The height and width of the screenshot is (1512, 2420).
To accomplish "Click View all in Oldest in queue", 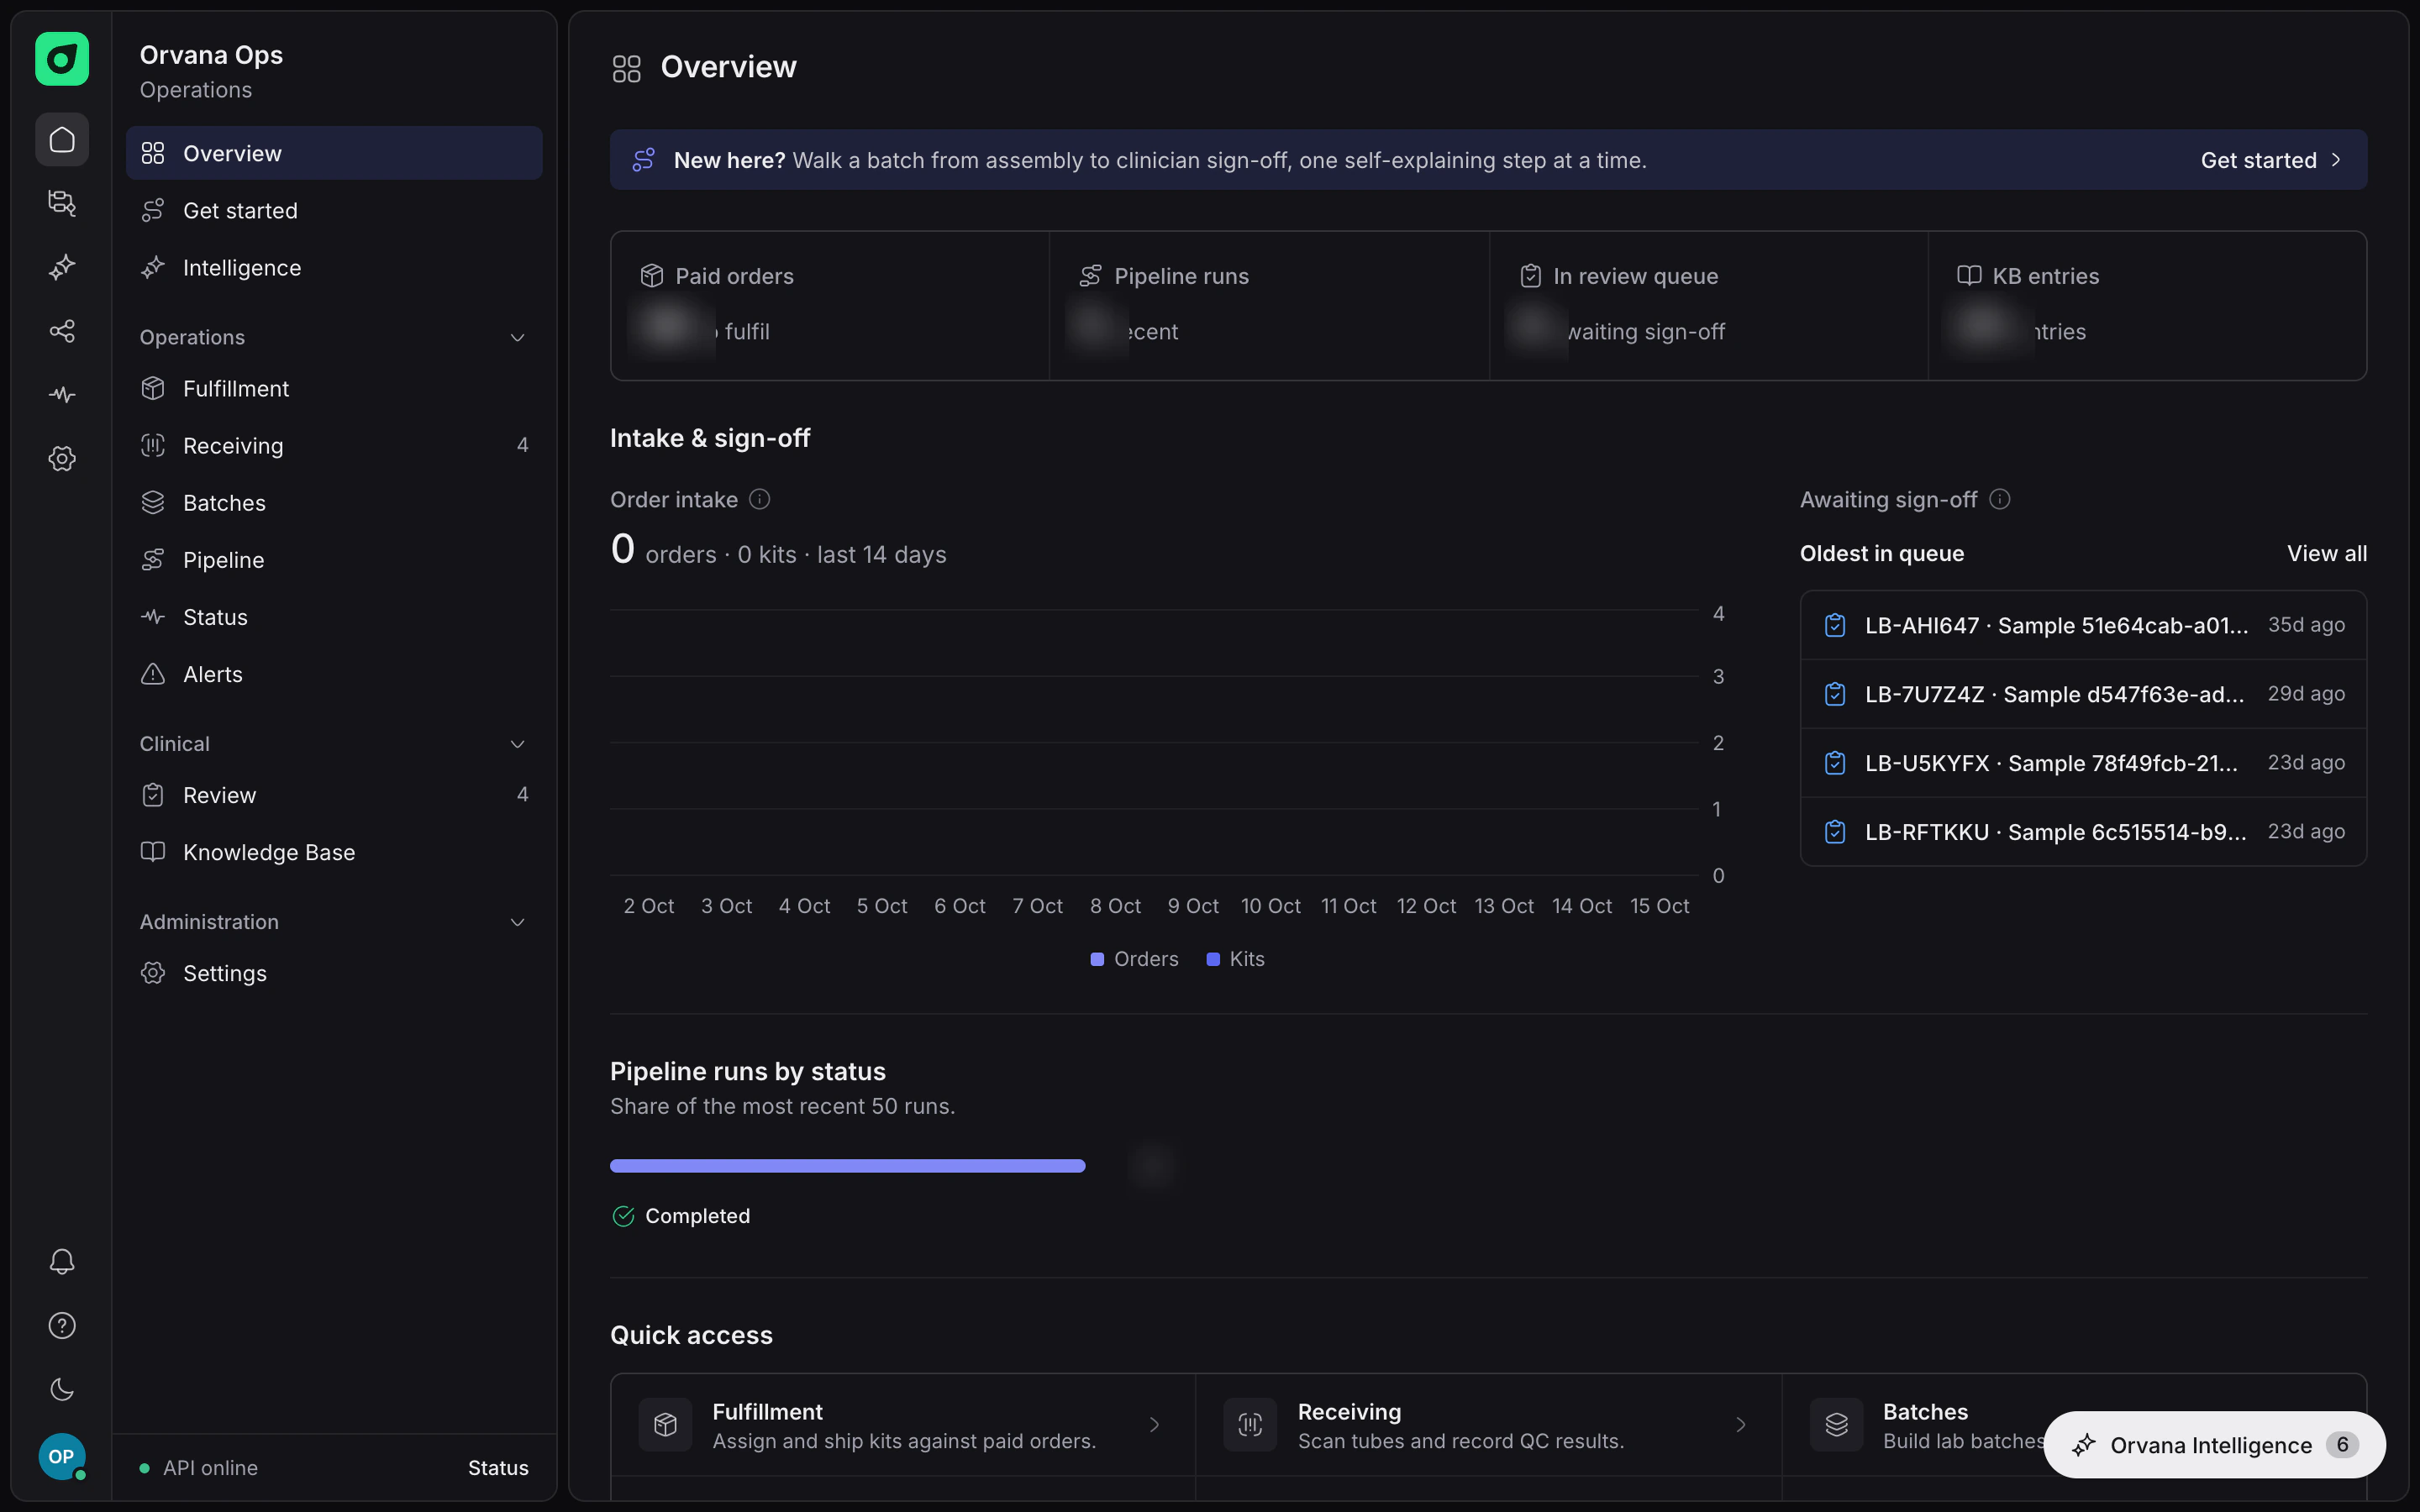I will click(2326, 554).
